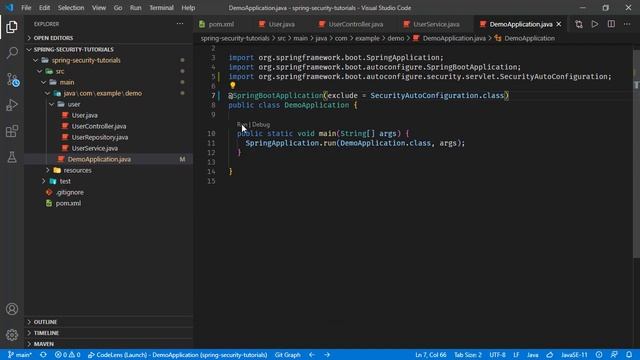Change Tab Size 2 indentation setting
640x360 pixels.
click(x=468, y=355)
